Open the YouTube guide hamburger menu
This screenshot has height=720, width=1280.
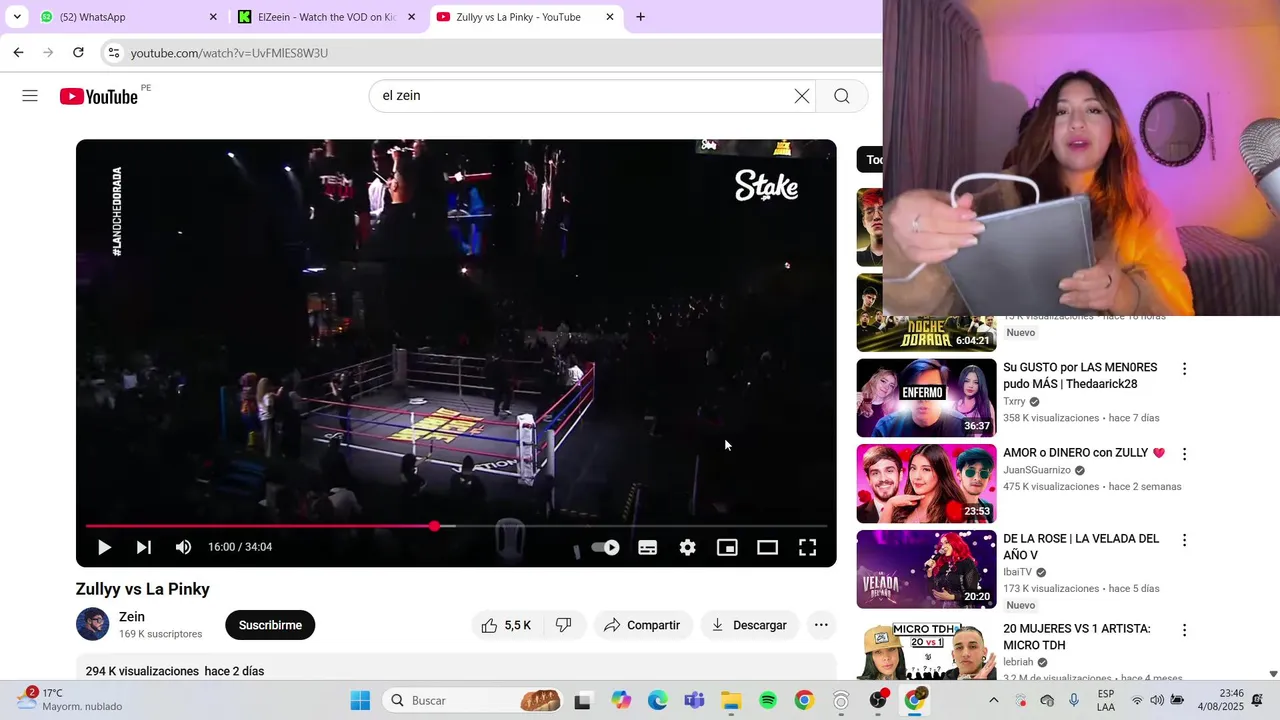click(x=30, y=96)
